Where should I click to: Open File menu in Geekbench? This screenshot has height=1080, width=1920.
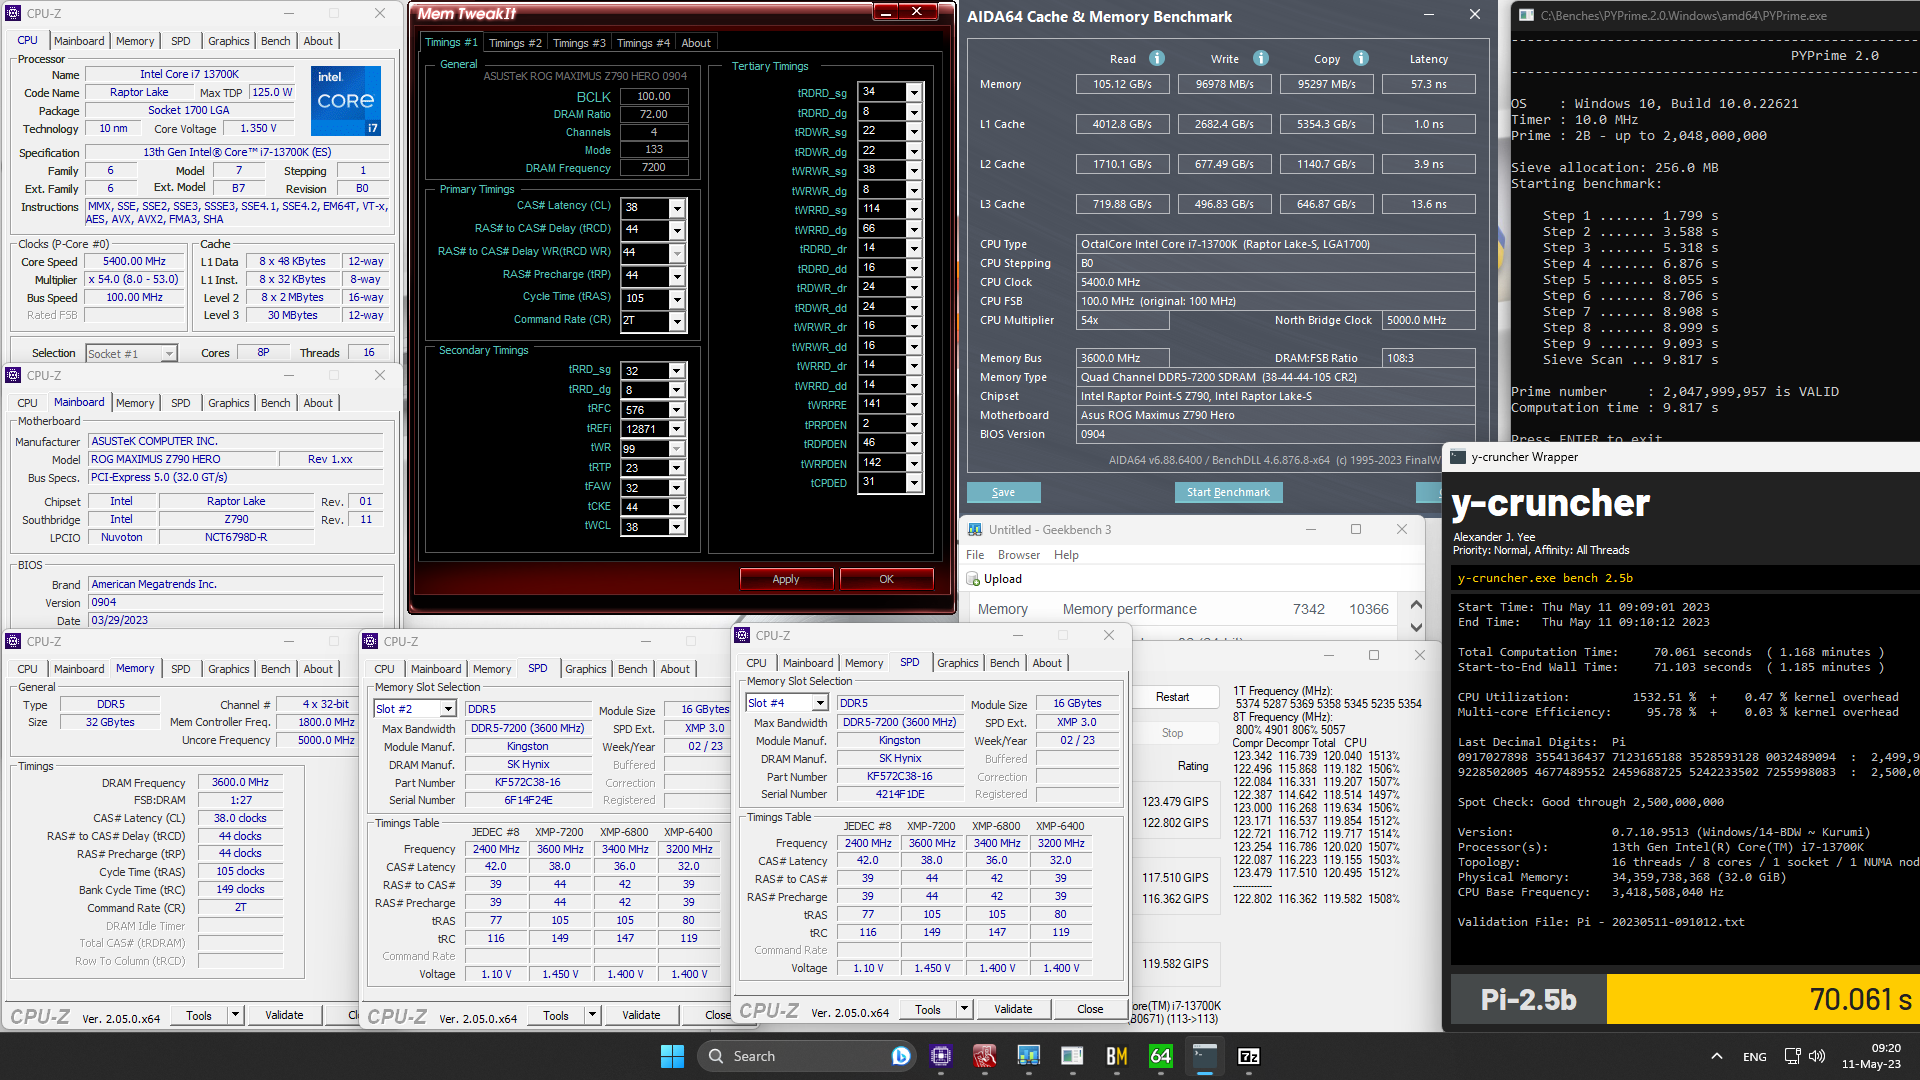(x=975, y=555)
